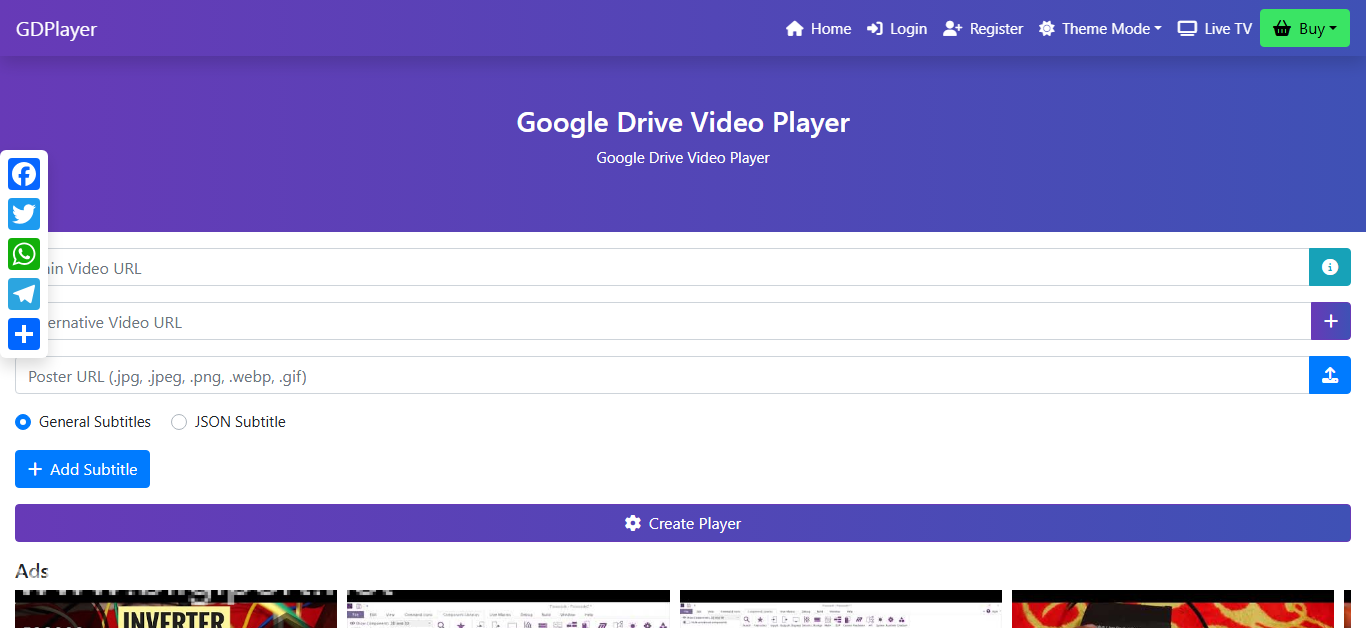Click the info icon beside Main Video URL

click(1330, 267)
